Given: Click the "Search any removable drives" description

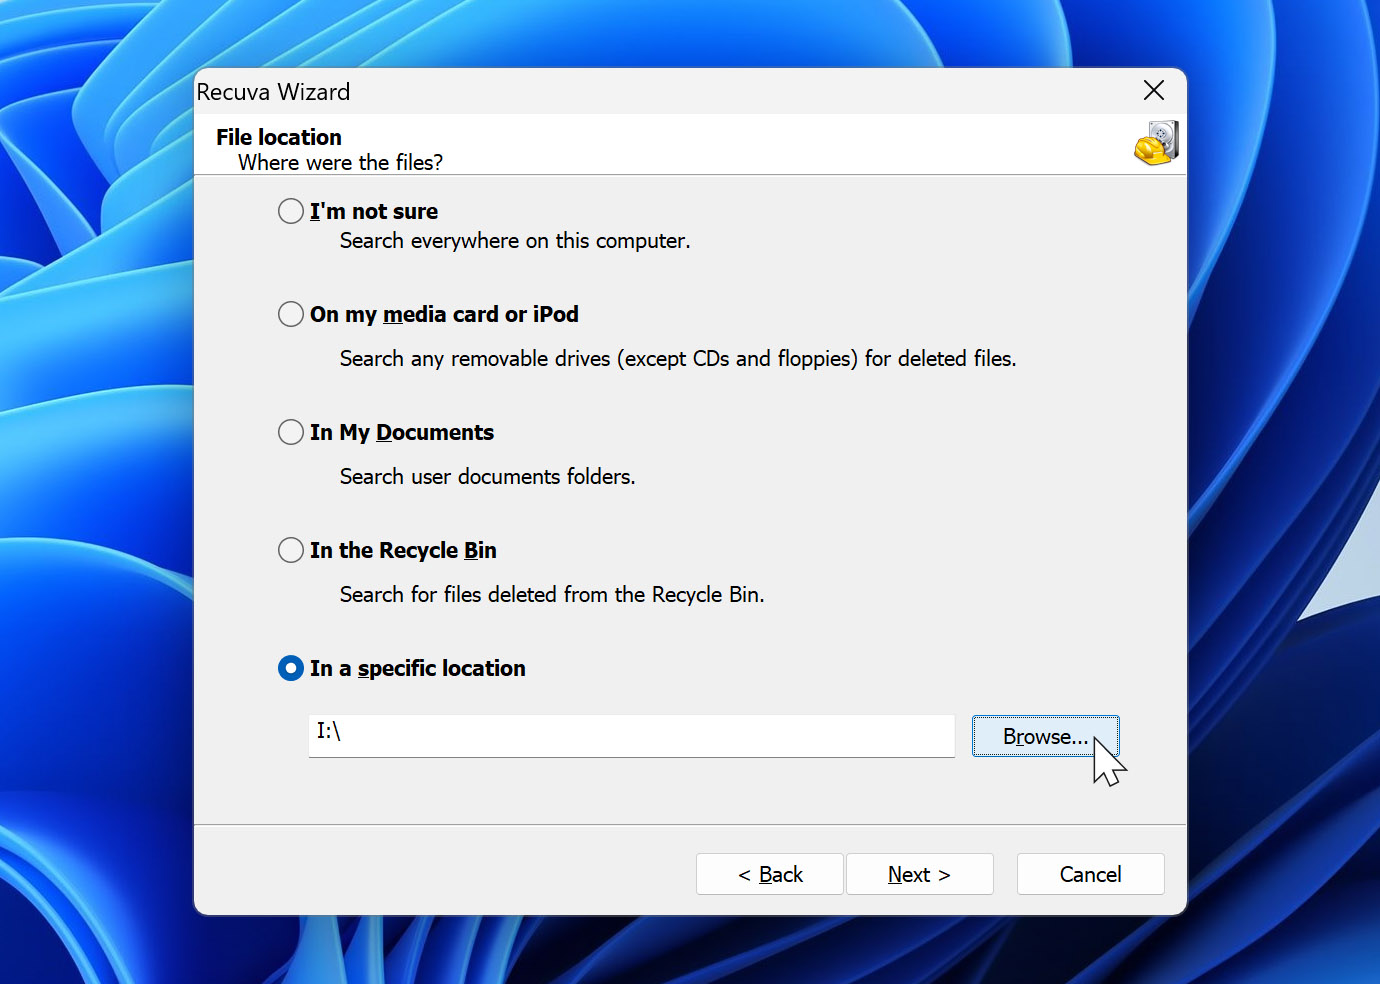Looking at the screenshot, I should [x=678, y=359].
